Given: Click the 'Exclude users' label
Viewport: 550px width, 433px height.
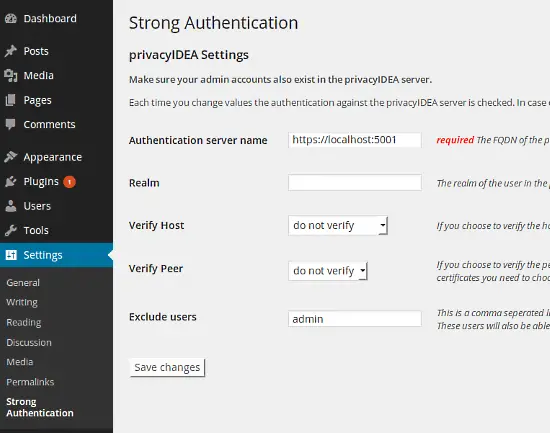Looking at the screenshot, I should pyautogui.click(x=163, y=317).
